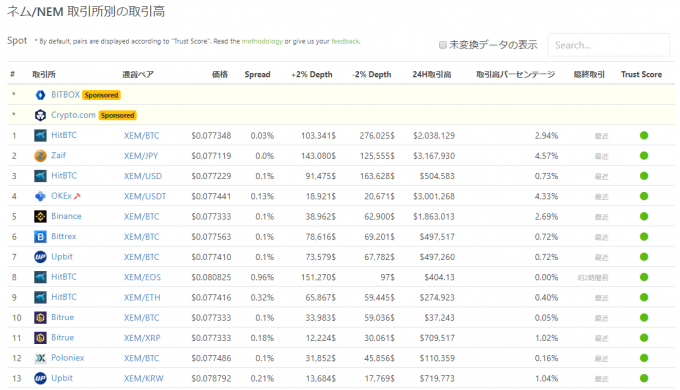Click the Sponsored badge next to BITBOX
The width and height of the screenshot is (680, 390).
coord(101,95)
